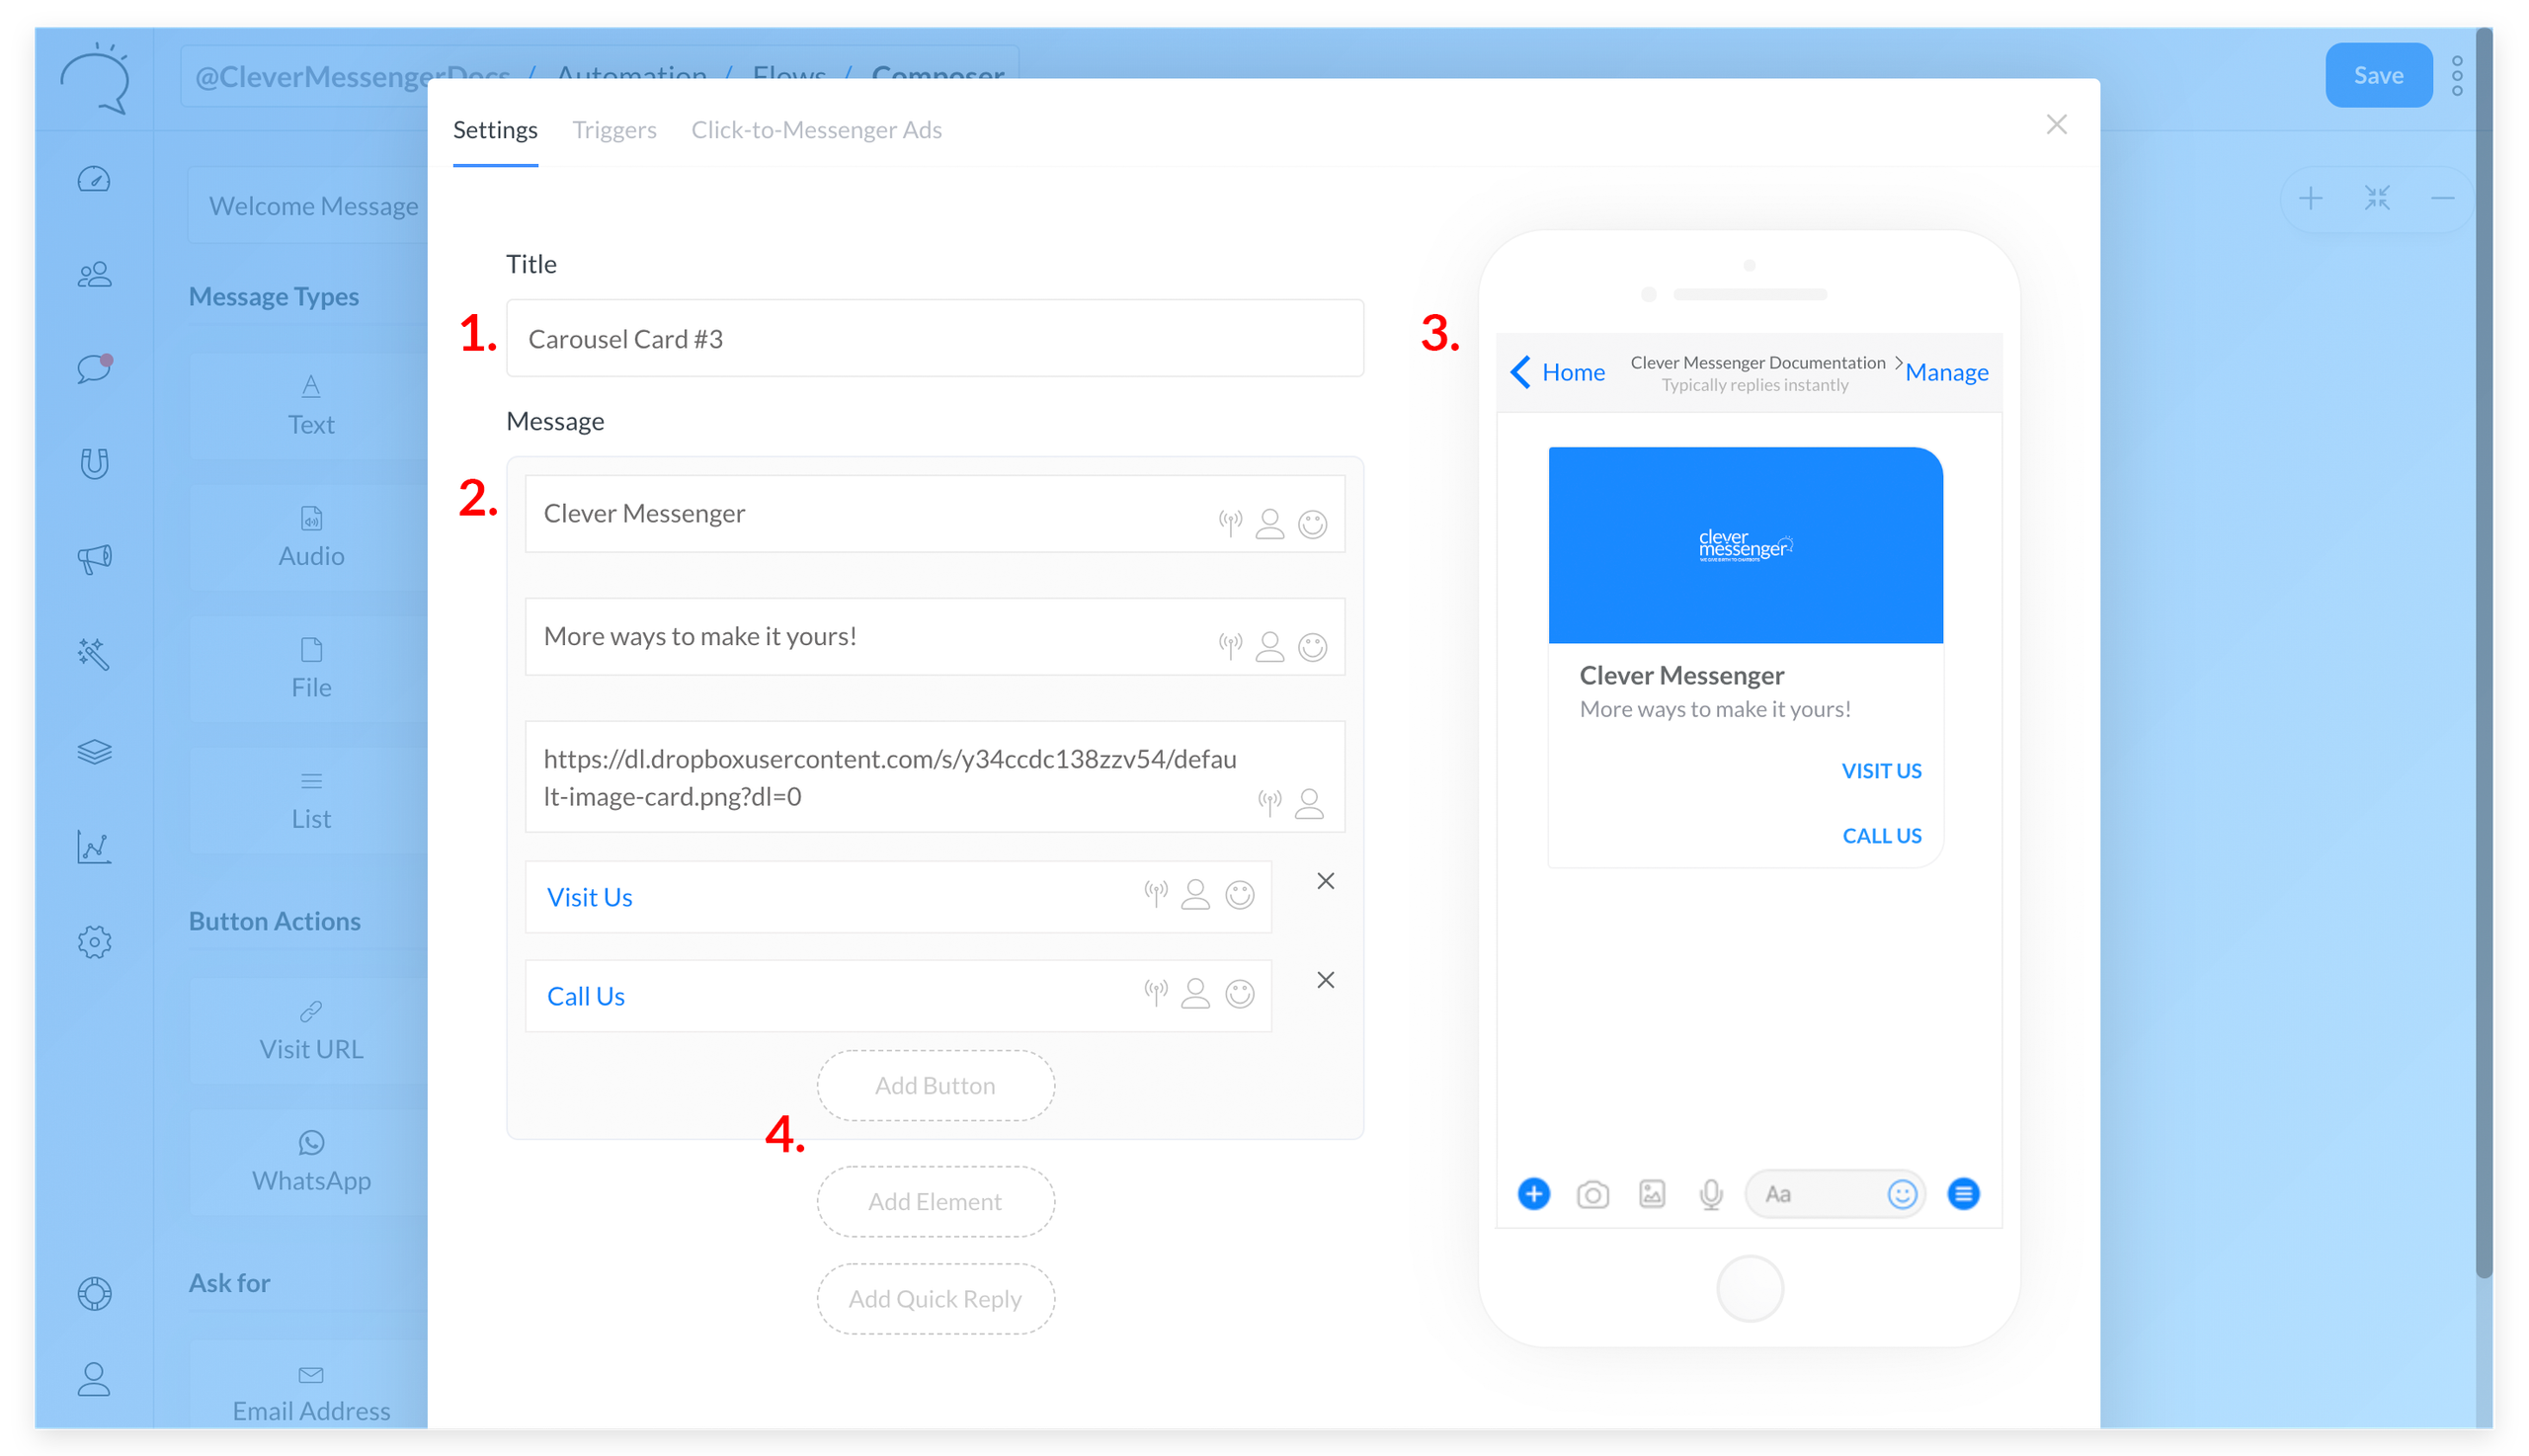The height and width of the screenshot is (1456, 2529).
Task: Open the three-dot more options menu
Action: click(2457, 75)
